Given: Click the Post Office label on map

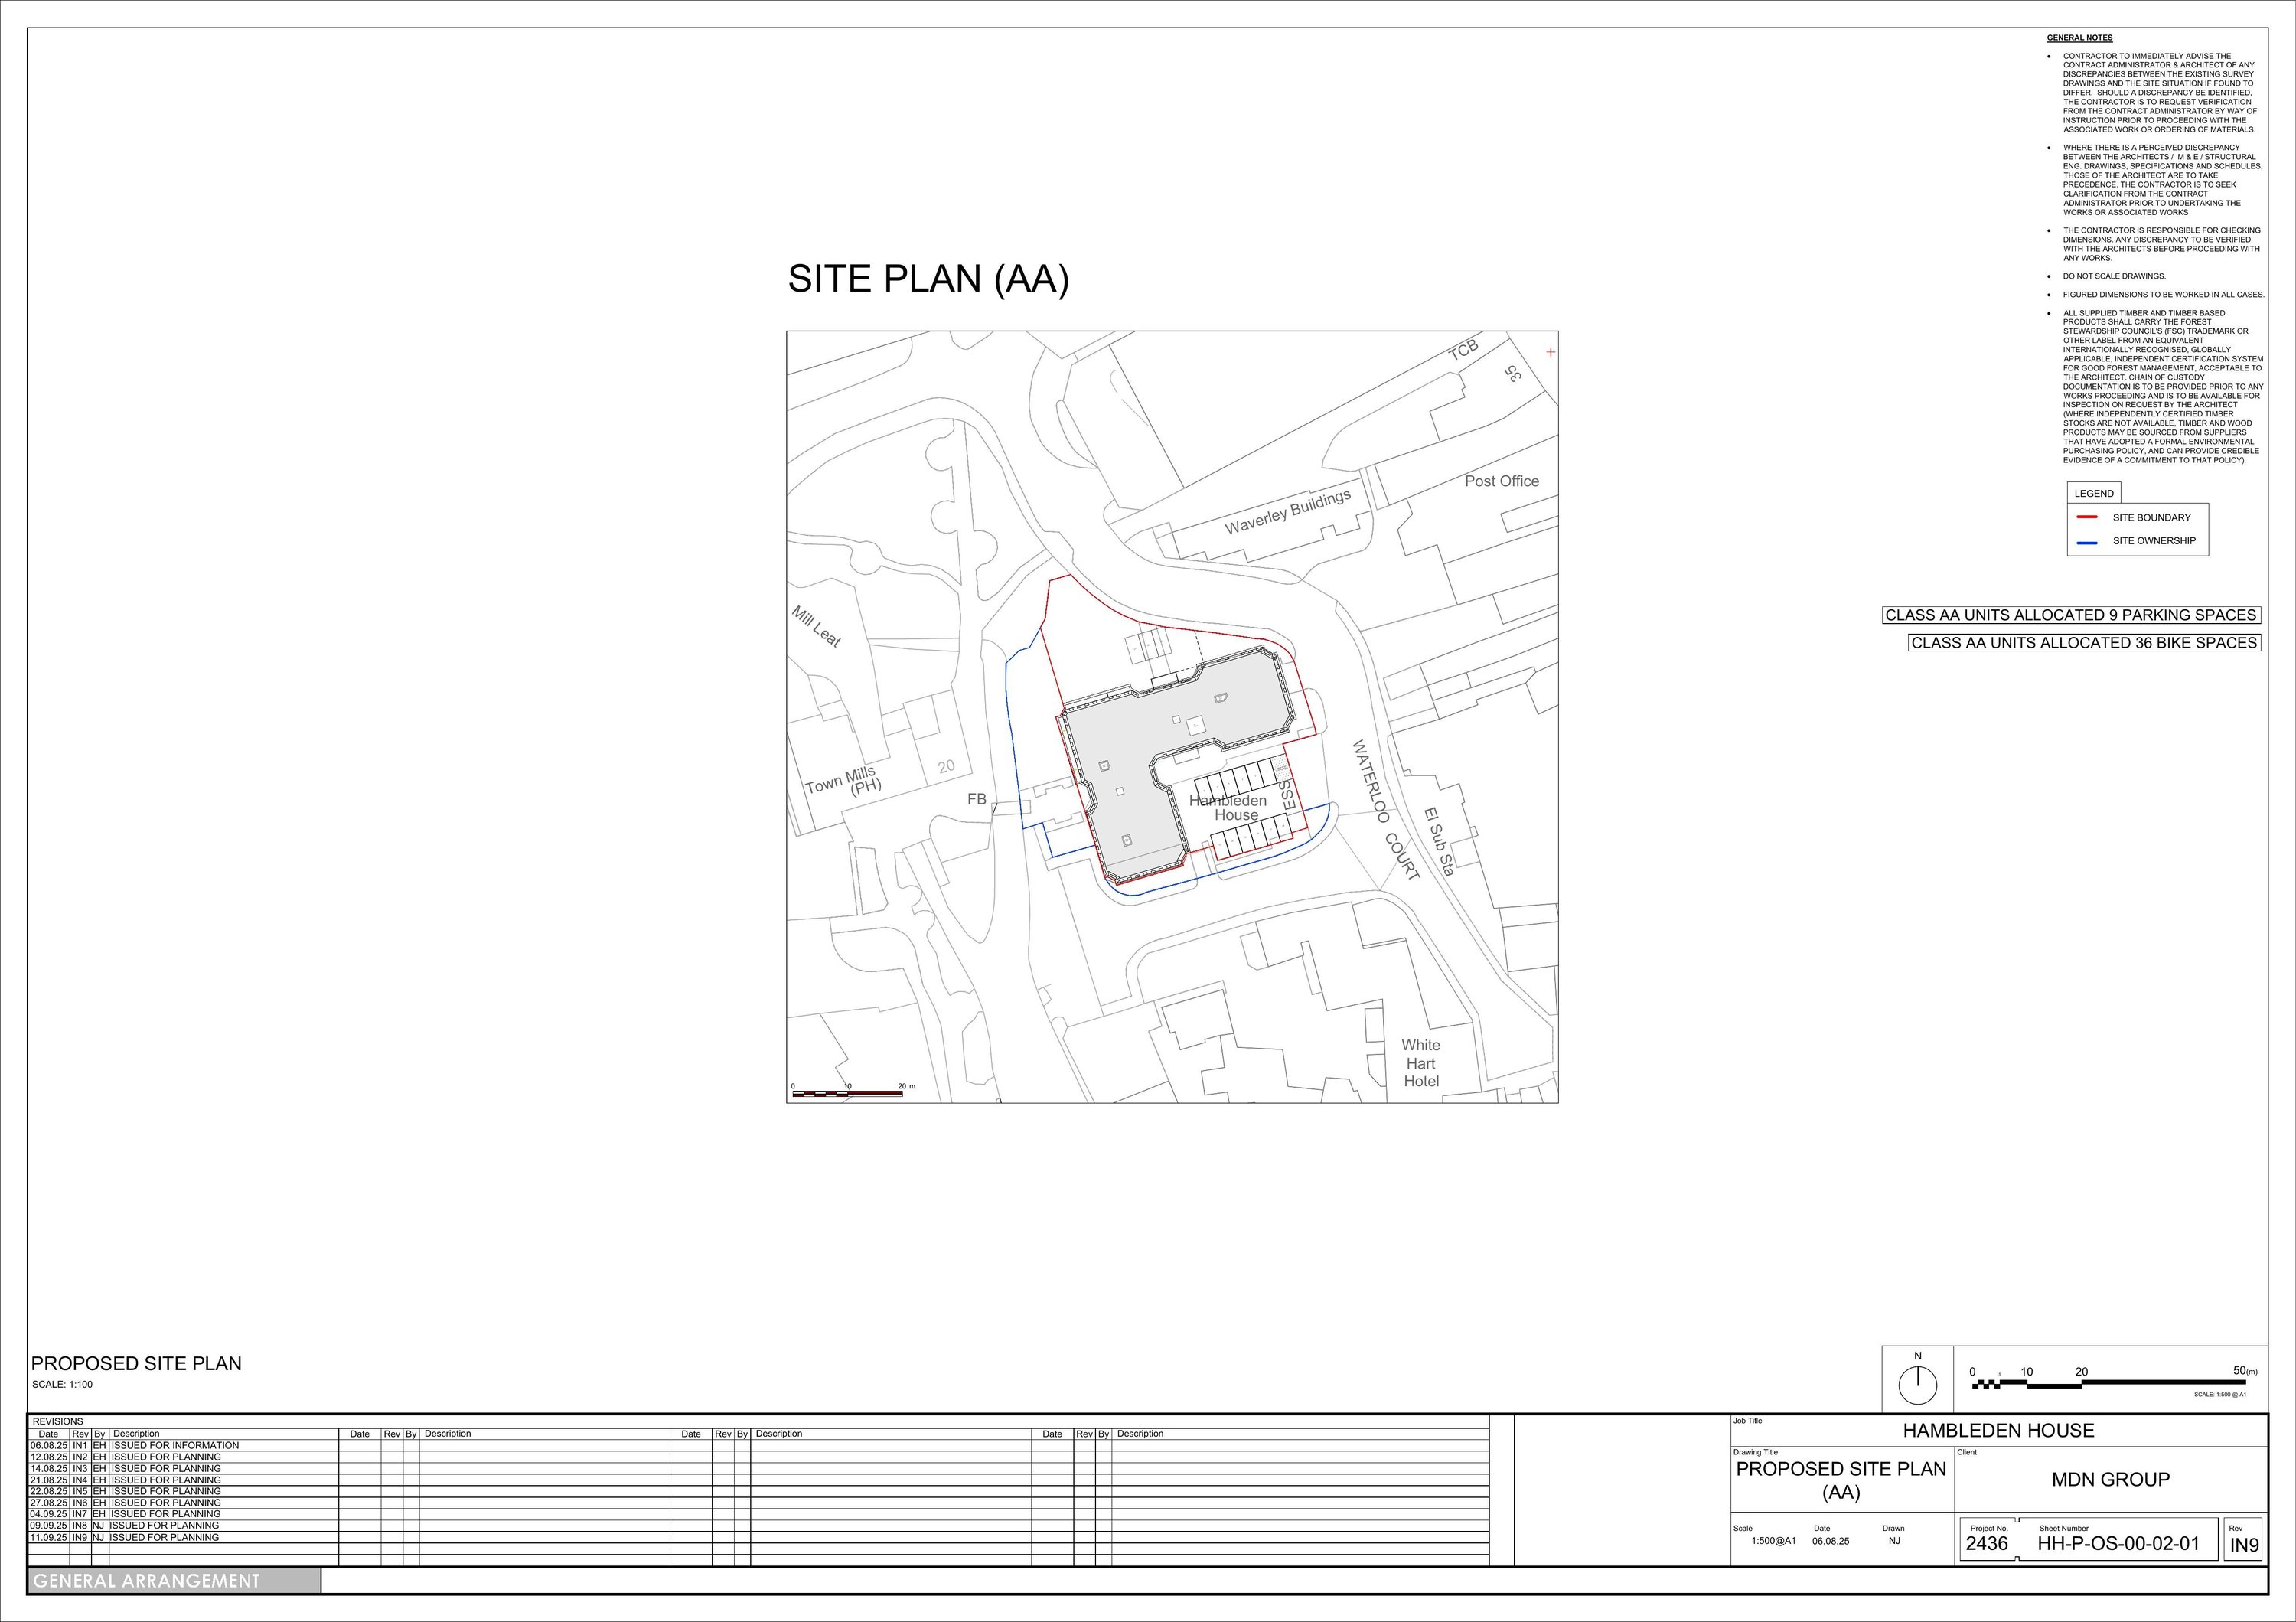Looking at the screenshot, I should coord(1501,481).
